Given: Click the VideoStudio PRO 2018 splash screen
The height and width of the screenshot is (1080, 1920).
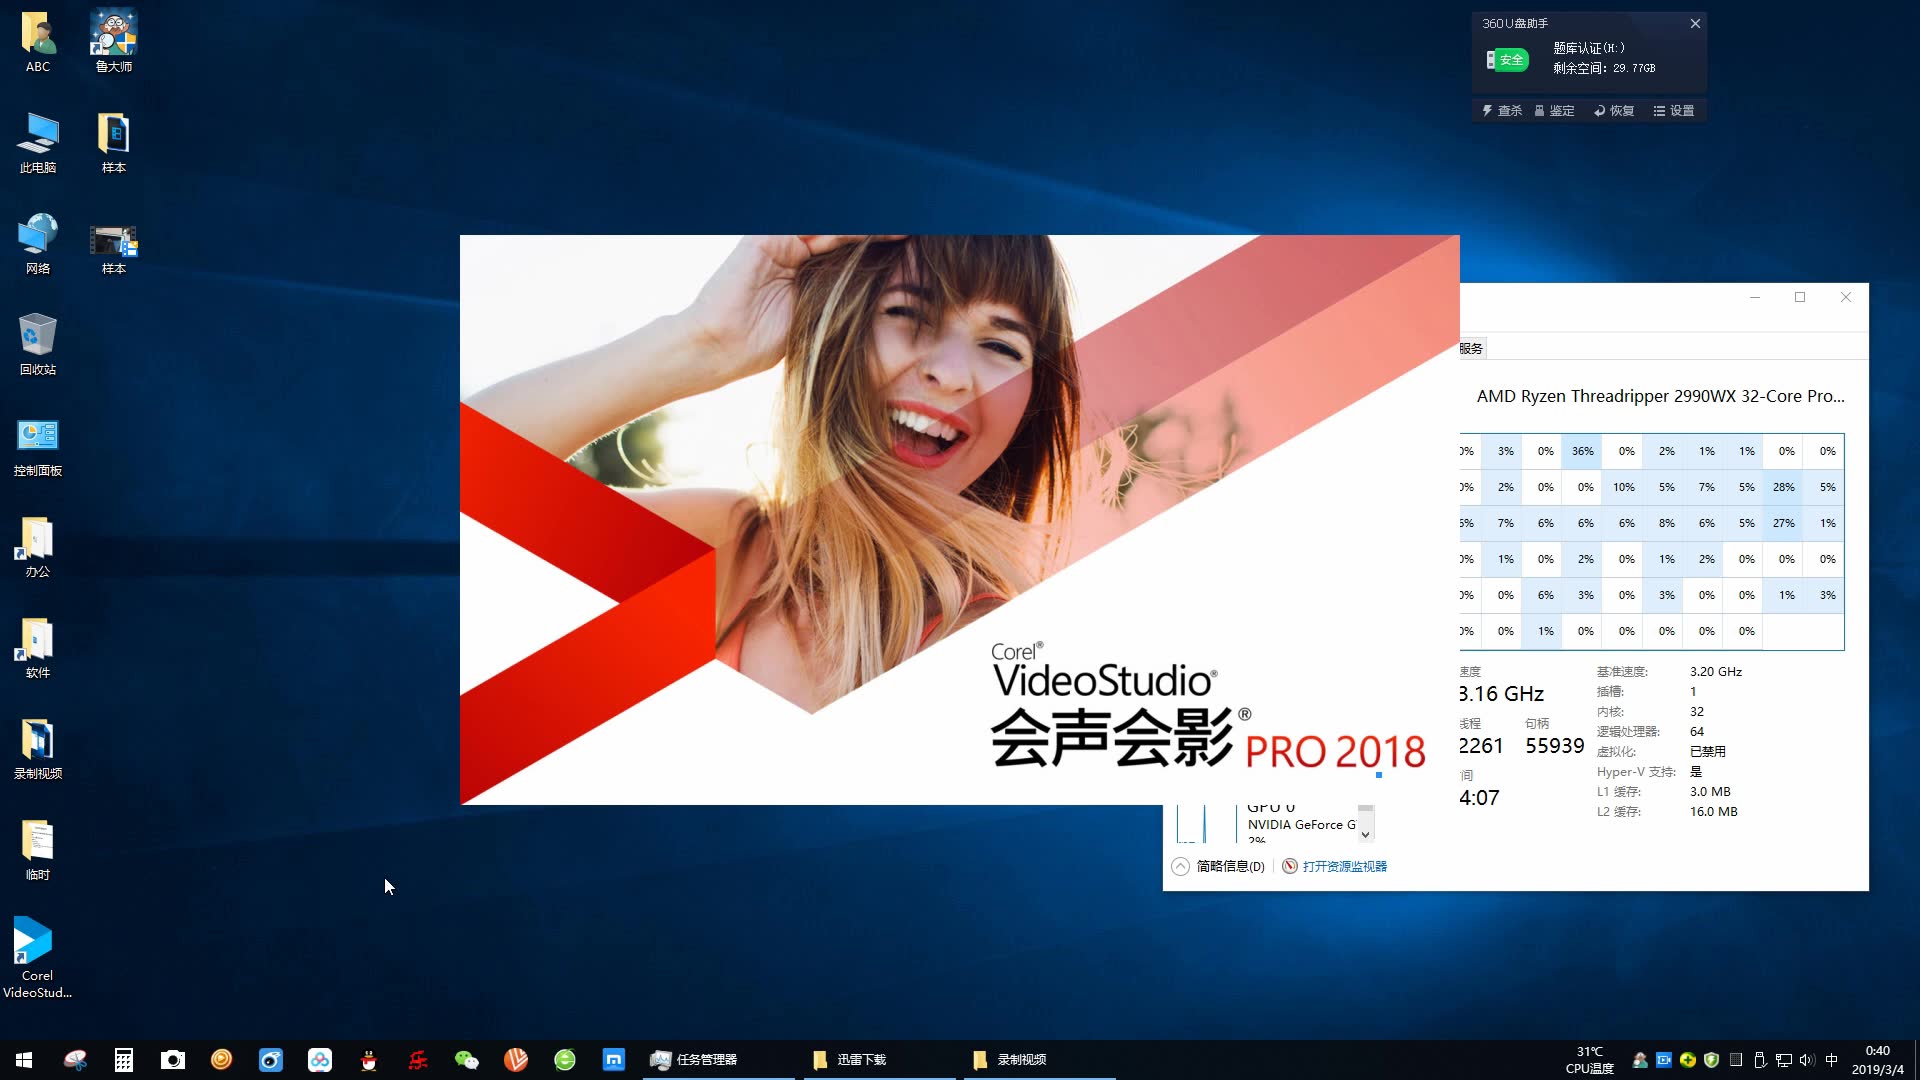Looking at the screenshot, I should (x=960, y=520).
